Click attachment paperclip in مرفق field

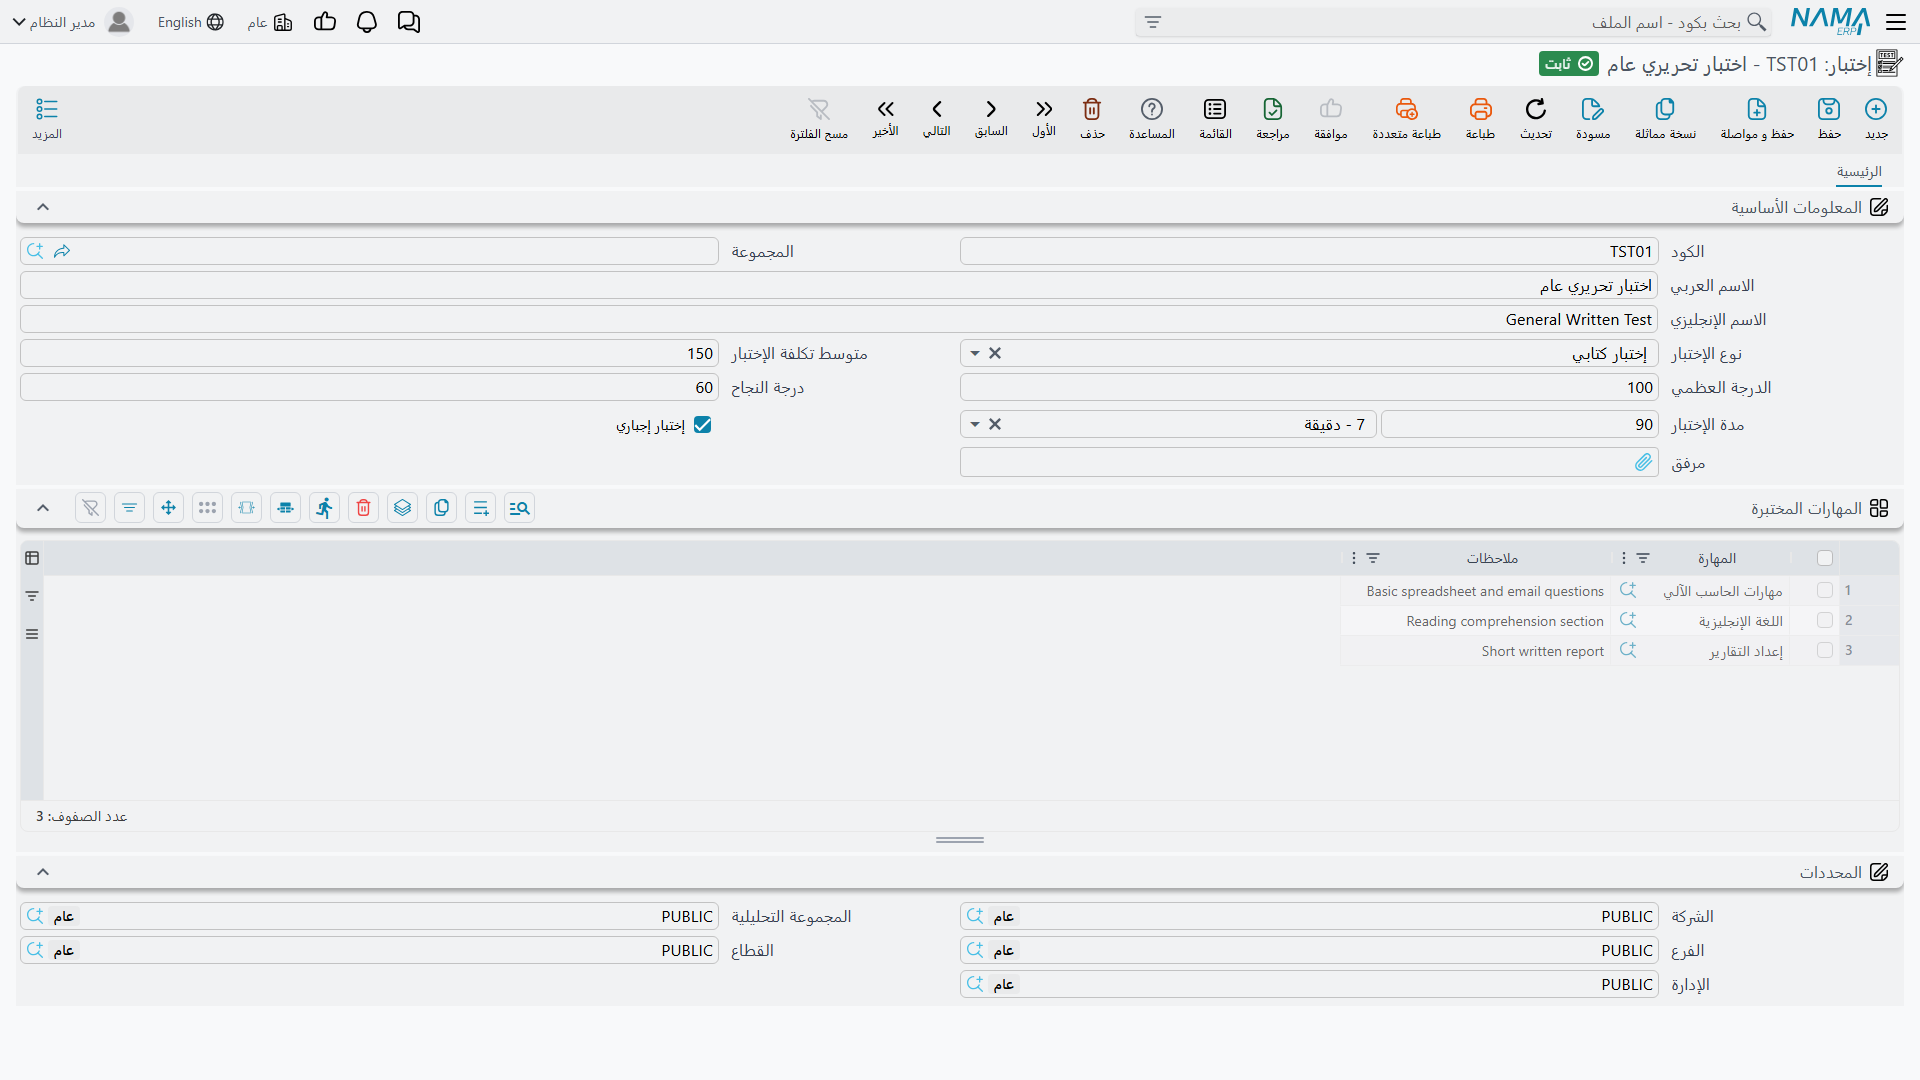pos(1643,462)
